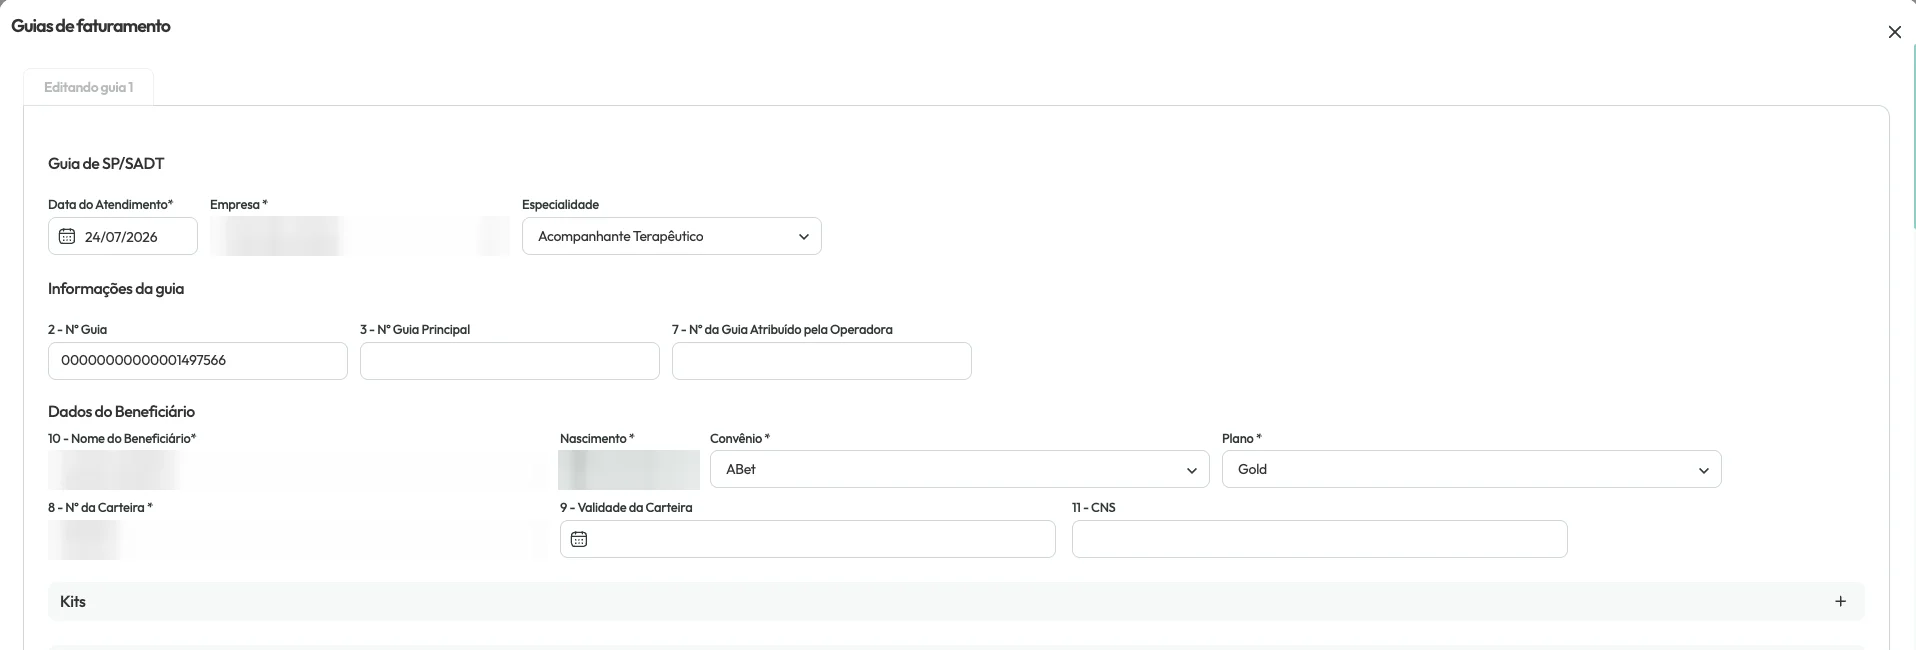The width and height of the screenshot is (1916, 650).
Task: Open the Especialidade dropdown
Action: [672, 236]
